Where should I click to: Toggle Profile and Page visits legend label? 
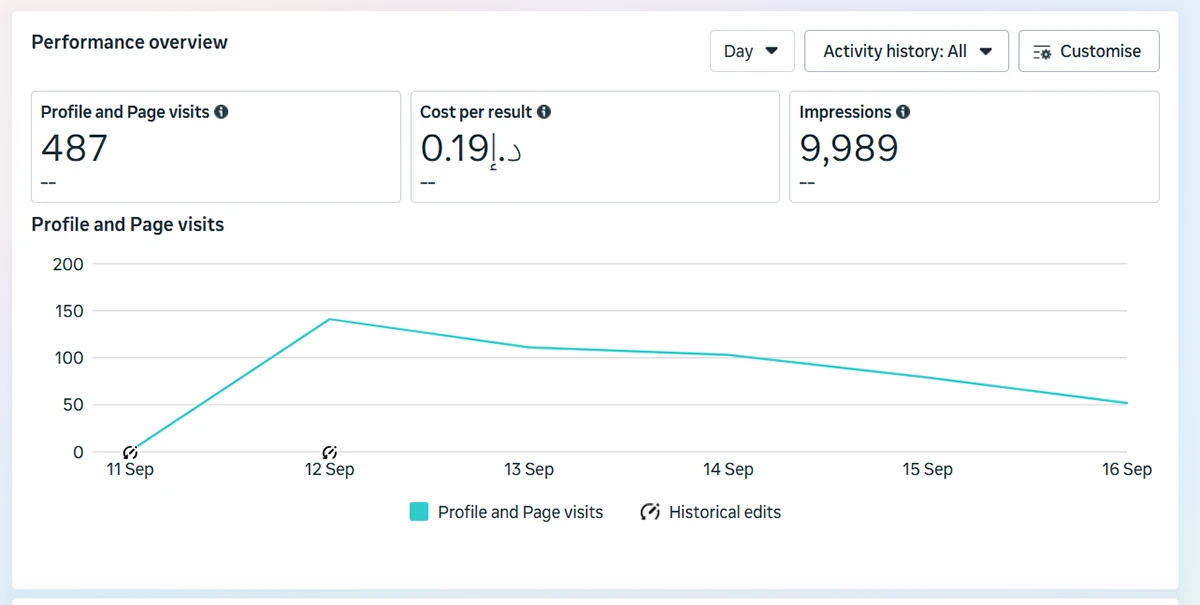tap(520, 512)
